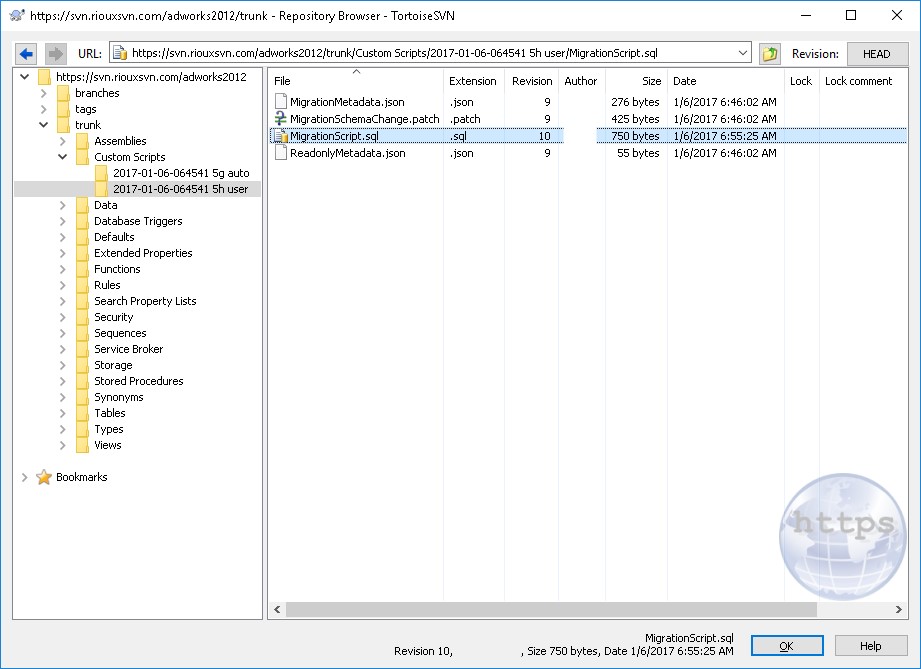Select the Defaults tree item

coord(114,237)
